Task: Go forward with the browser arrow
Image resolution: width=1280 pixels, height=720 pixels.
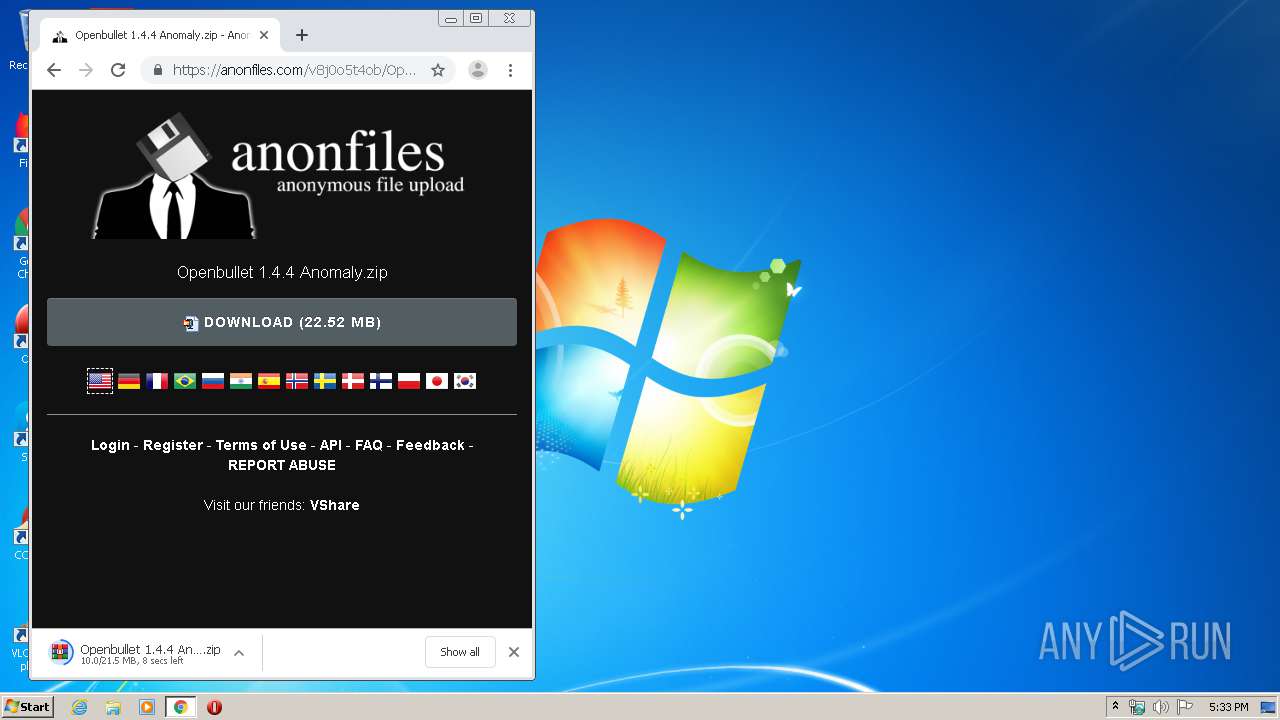Action: point(86,70)
